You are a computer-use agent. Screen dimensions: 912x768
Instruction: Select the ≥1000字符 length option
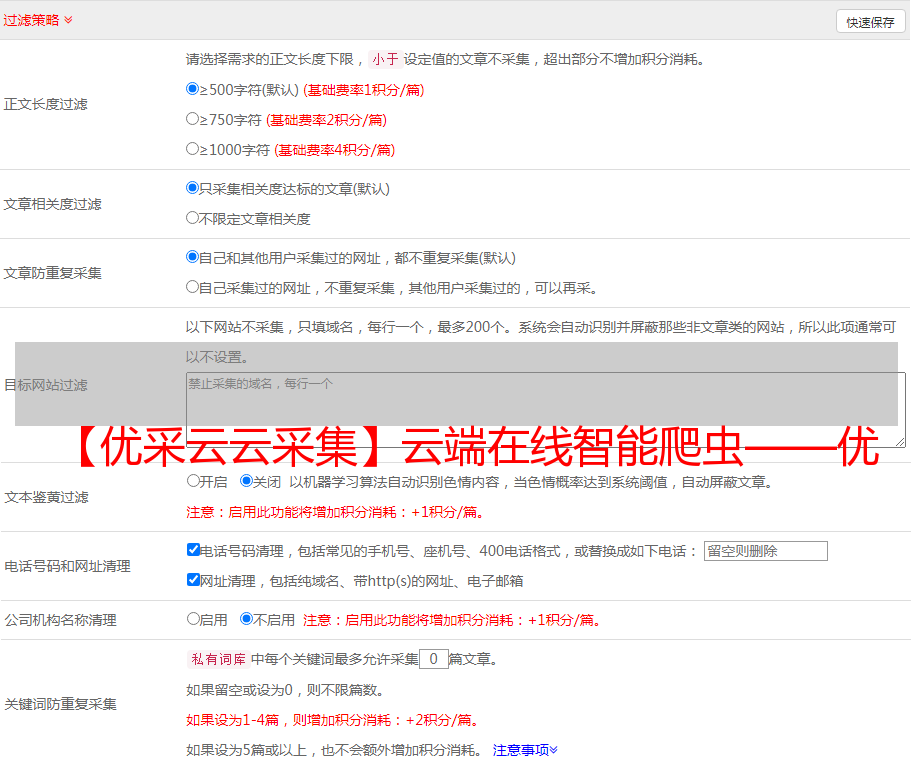point(193,149)
